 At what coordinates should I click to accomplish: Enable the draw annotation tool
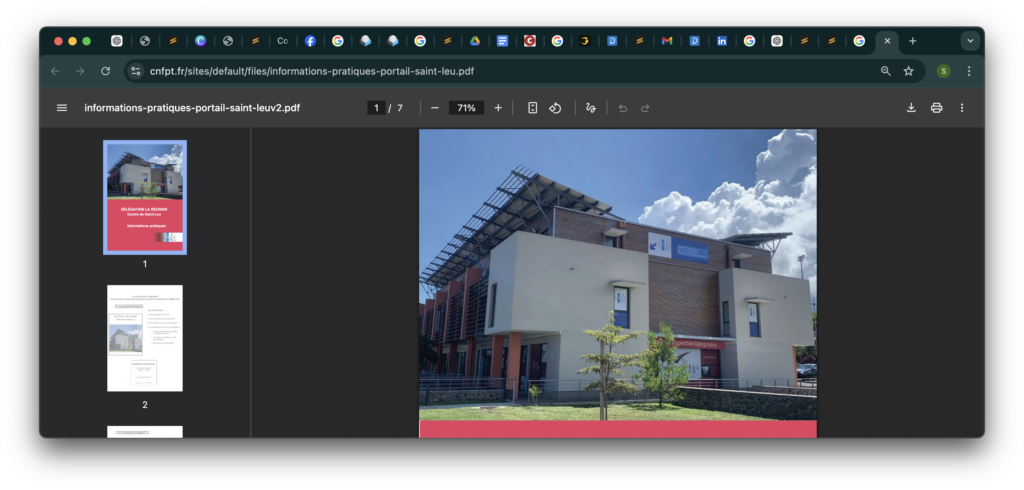[x=591, y=108]
